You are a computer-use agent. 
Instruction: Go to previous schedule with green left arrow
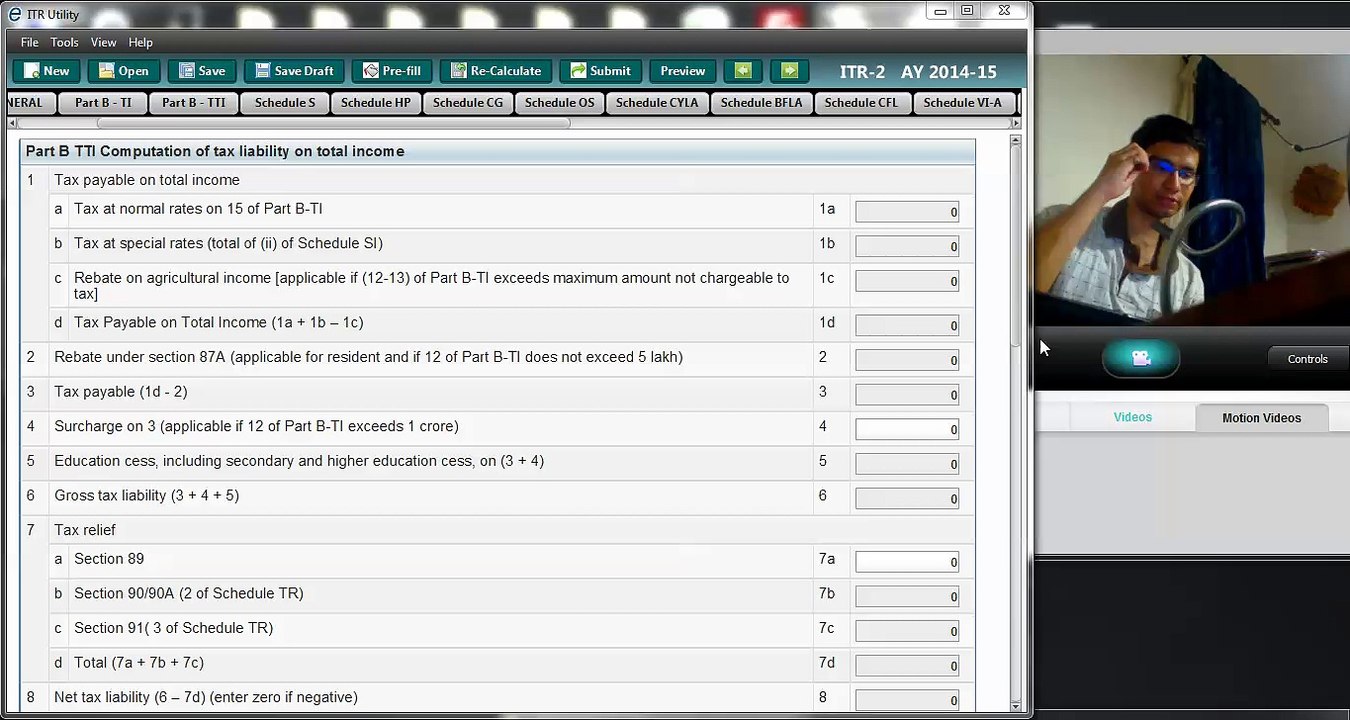click(x=743, y=71)
